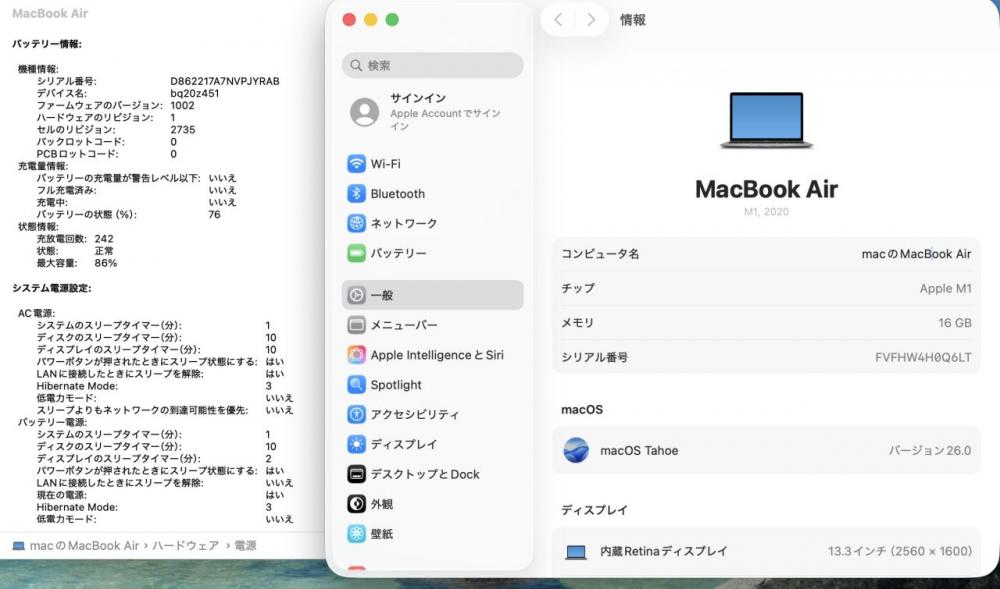Image resolution: width=1000 pixels, height=589 pixels.
Task: Click the MacBook Air image in 情報
Action: (x=766, y=120)
